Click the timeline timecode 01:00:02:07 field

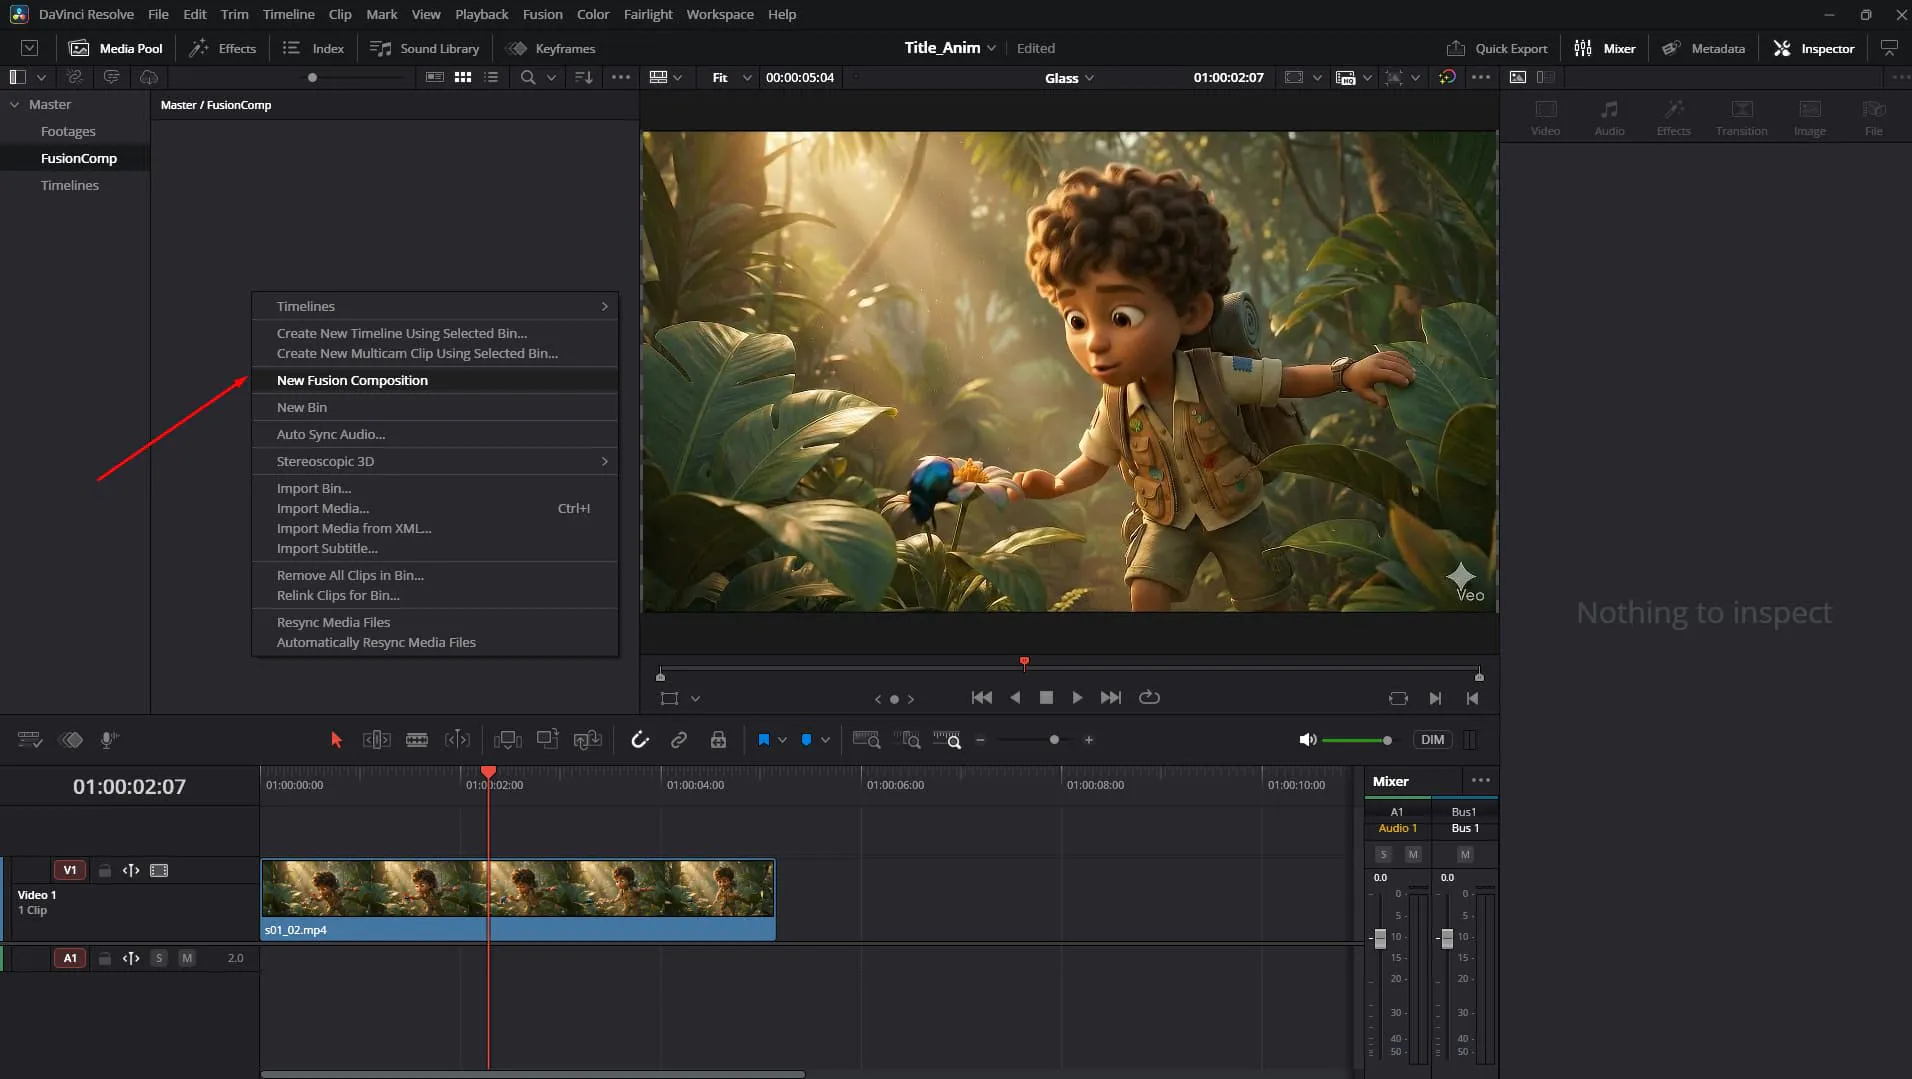[129, 787]
